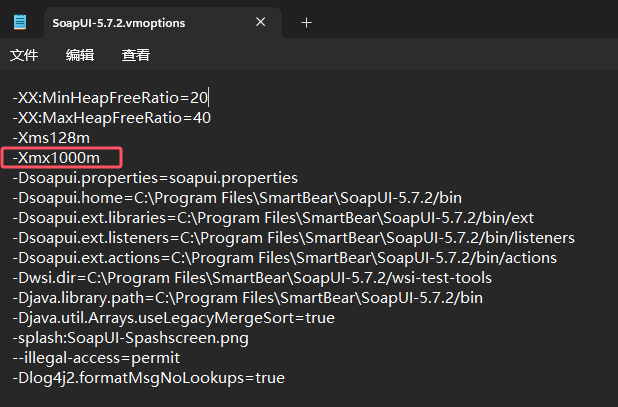The height and width of the screenshot is (407, 618).
Task: Click the highlighted -Xmx1000m line
Action: [x=56, y=158]
